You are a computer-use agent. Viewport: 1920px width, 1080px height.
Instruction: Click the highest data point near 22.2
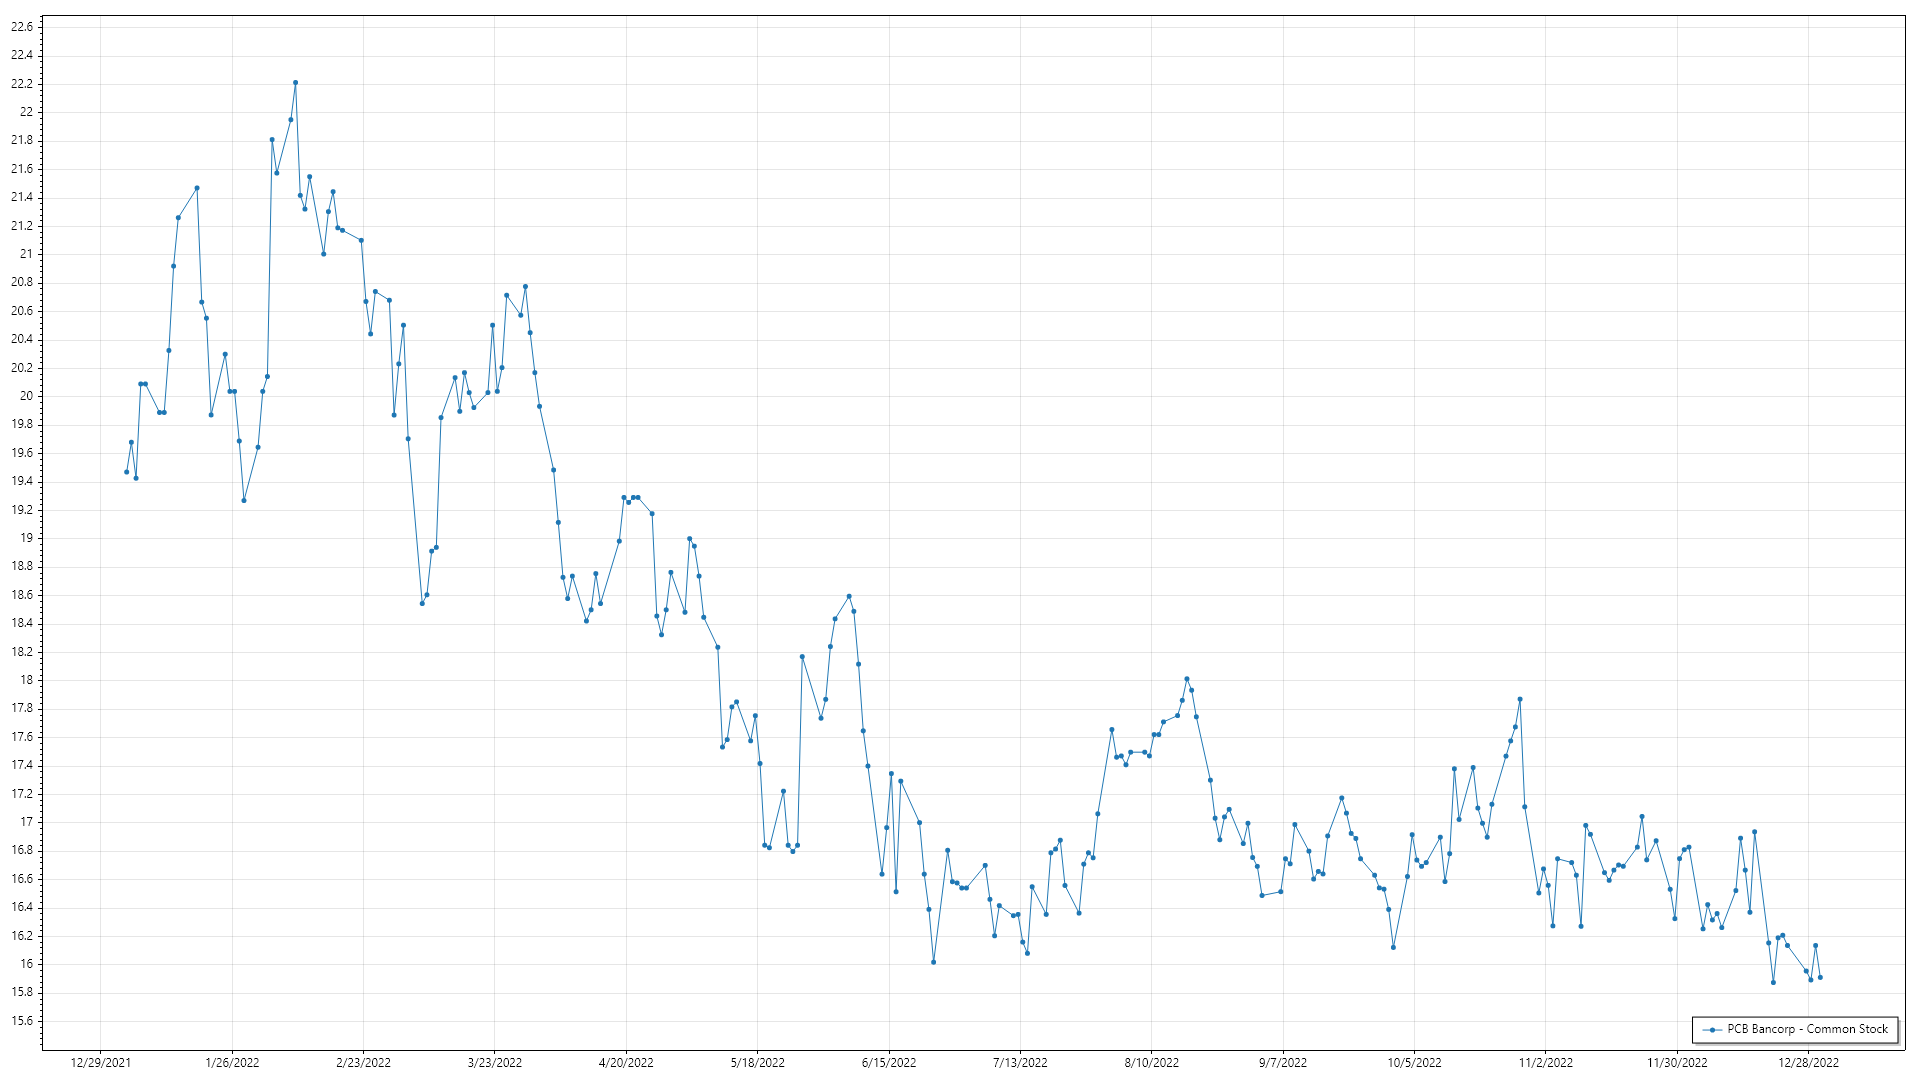pyautogui.click(x=295, y=83)
